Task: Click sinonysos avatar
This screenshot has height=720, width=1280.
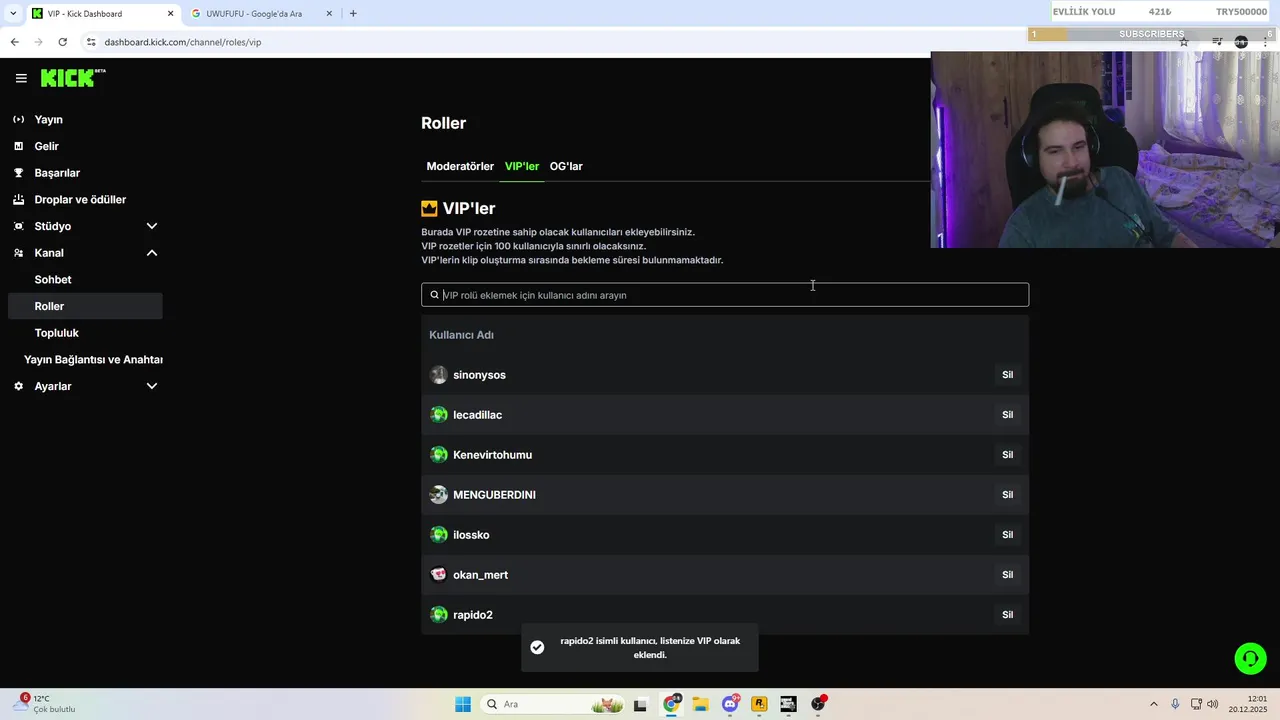Action: (x=438, y=375)
